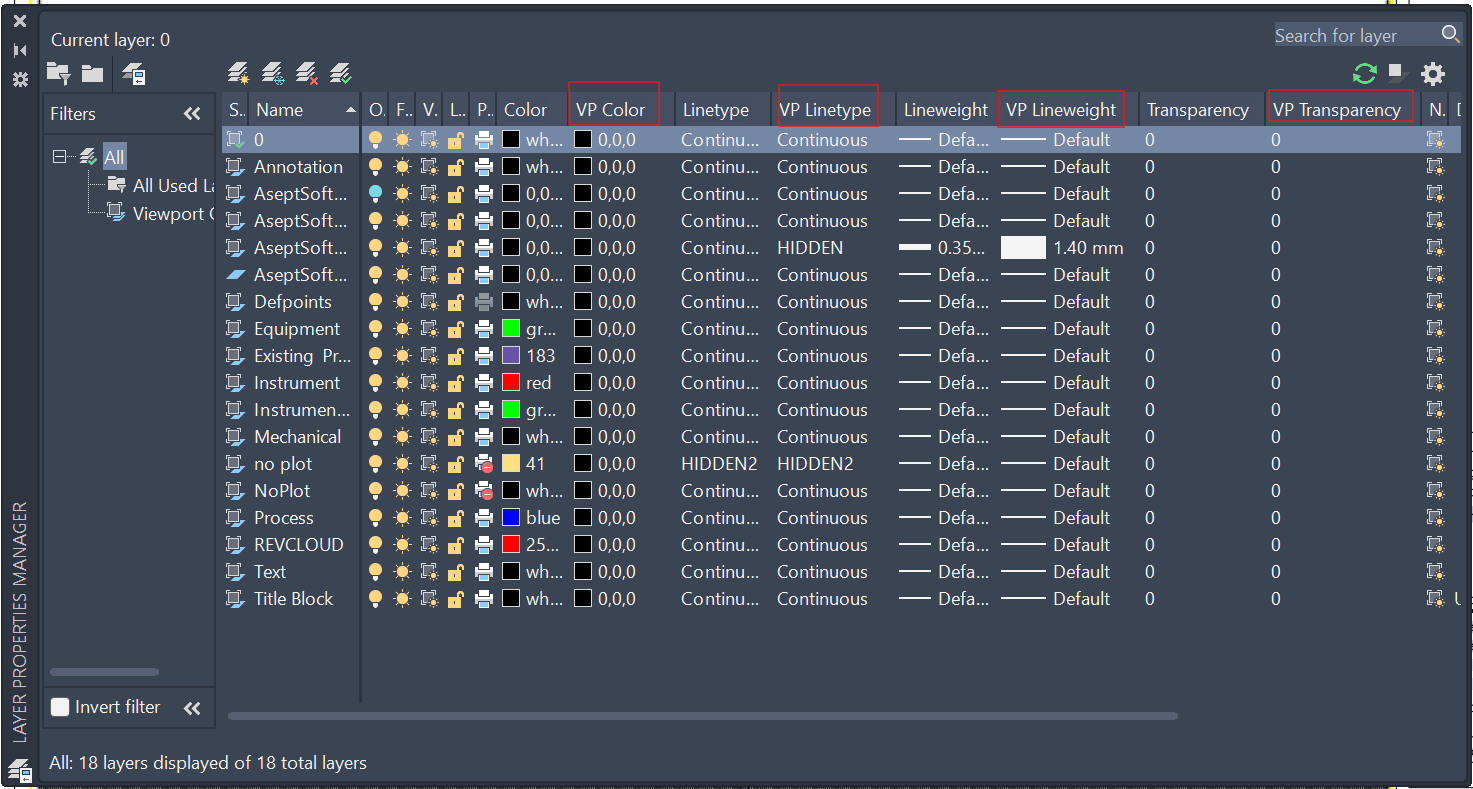
Task: Select the Viewport Overrides filter
Action: click(x=174, y=213)
